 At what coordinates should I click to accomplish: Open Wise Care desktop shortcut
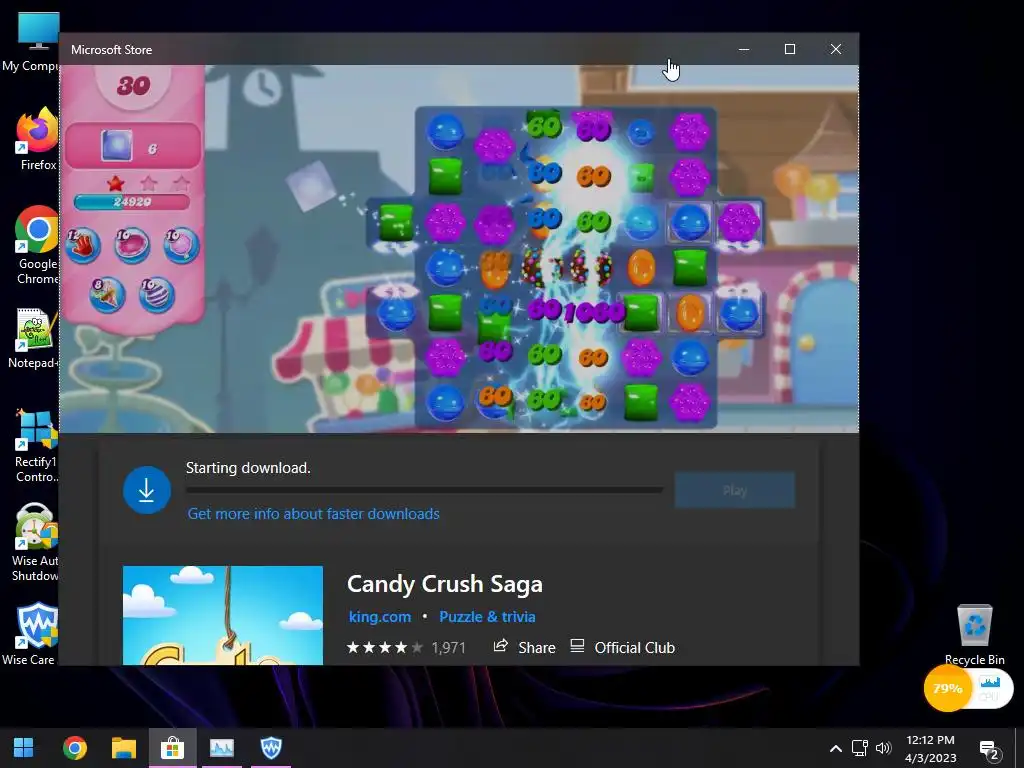pos(30,633)
